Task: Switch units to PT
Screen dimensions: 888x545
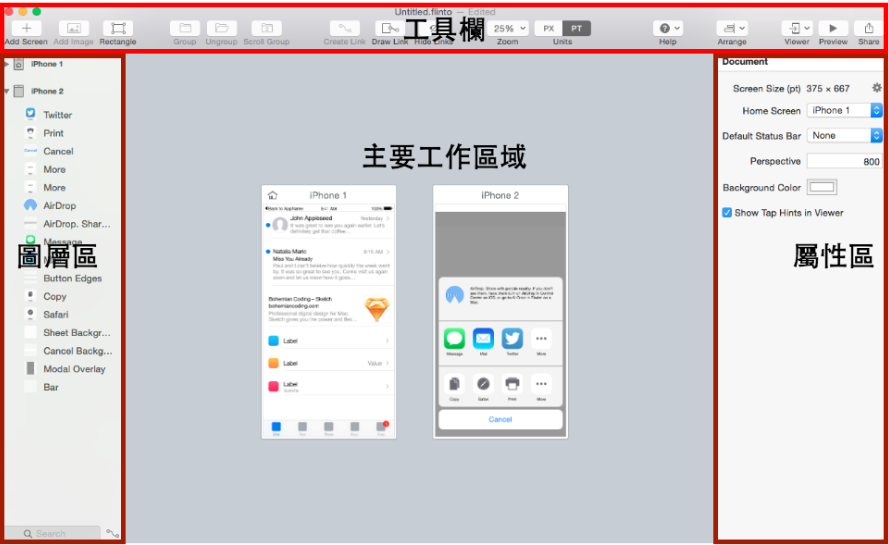Action: point(576,28)
